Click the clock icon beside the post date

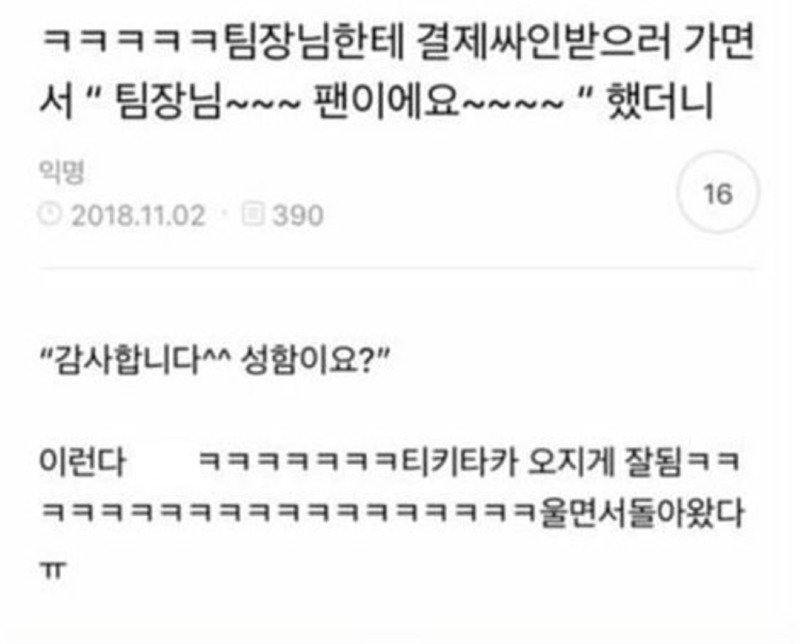coord(51,214)
